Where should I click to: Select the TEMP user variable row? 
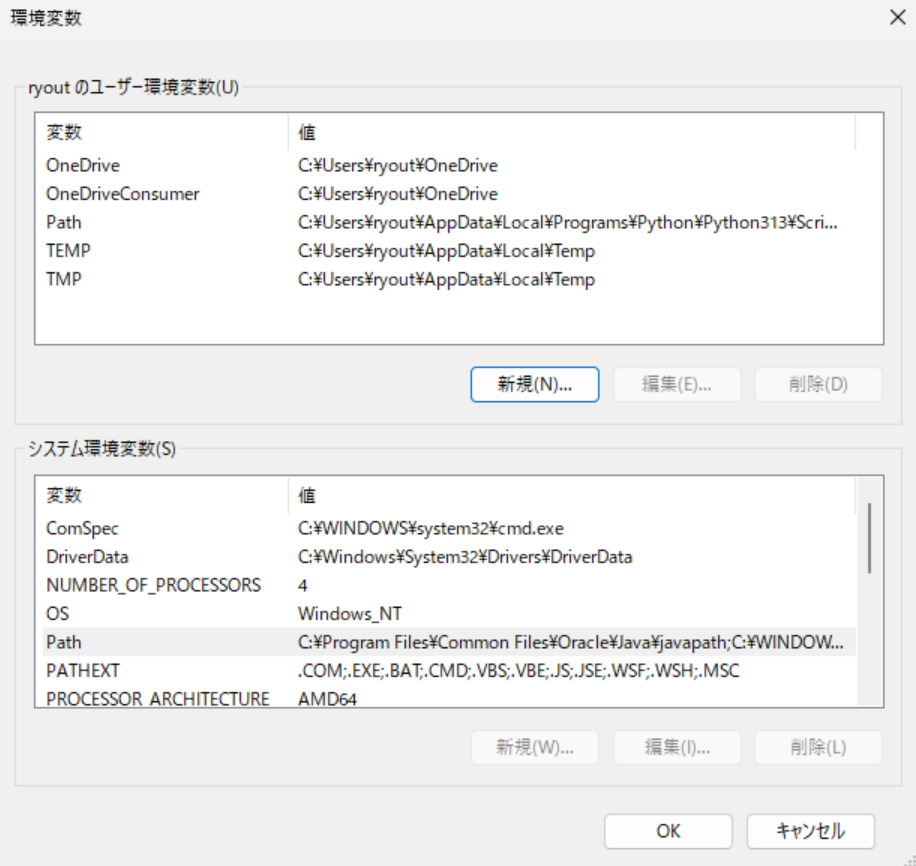pos(69,251)
